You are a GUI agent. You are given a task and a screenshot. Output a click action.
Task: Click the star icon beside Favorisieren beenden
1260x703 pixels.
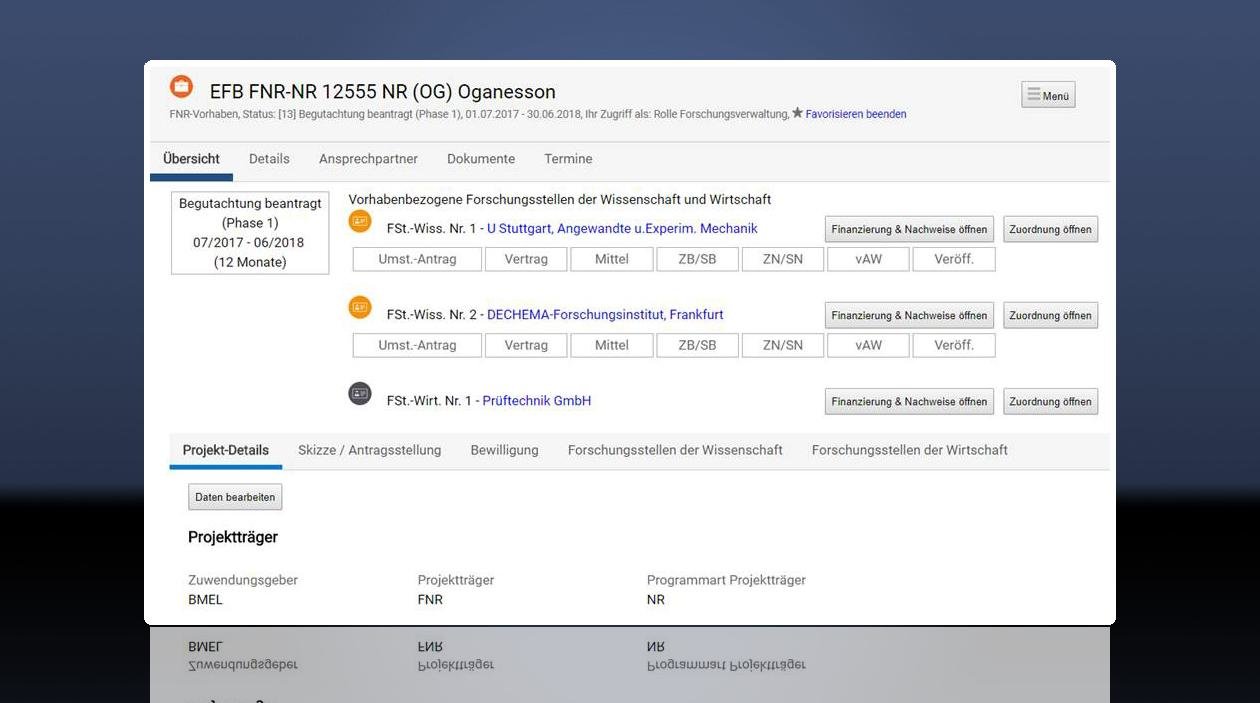[797, 114]
